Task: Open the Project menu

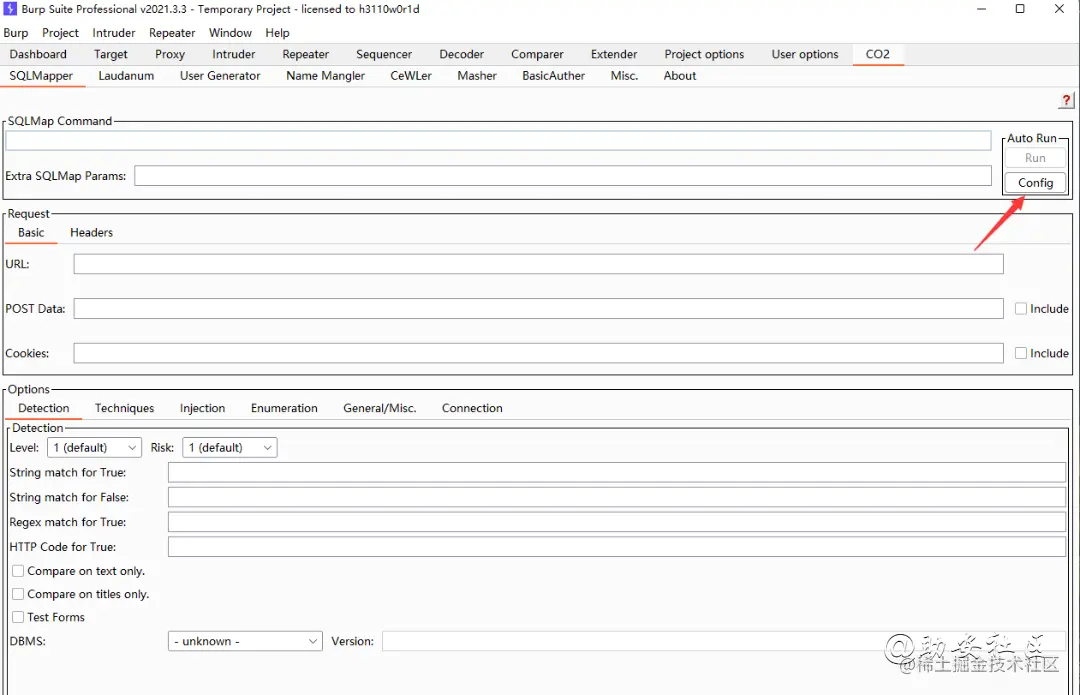Action: pos(61,32)
